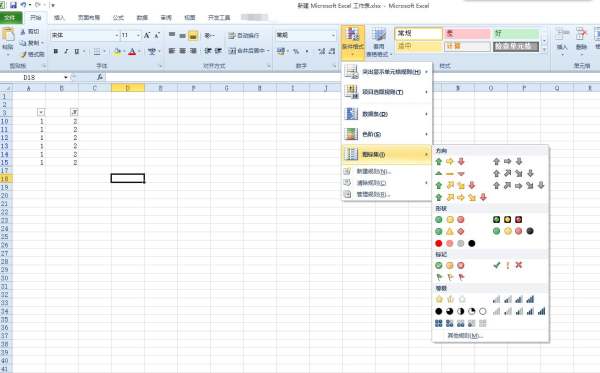Align cell text to the right
Image resolution: width=600 pixels, height=373 pixels.
193,51
